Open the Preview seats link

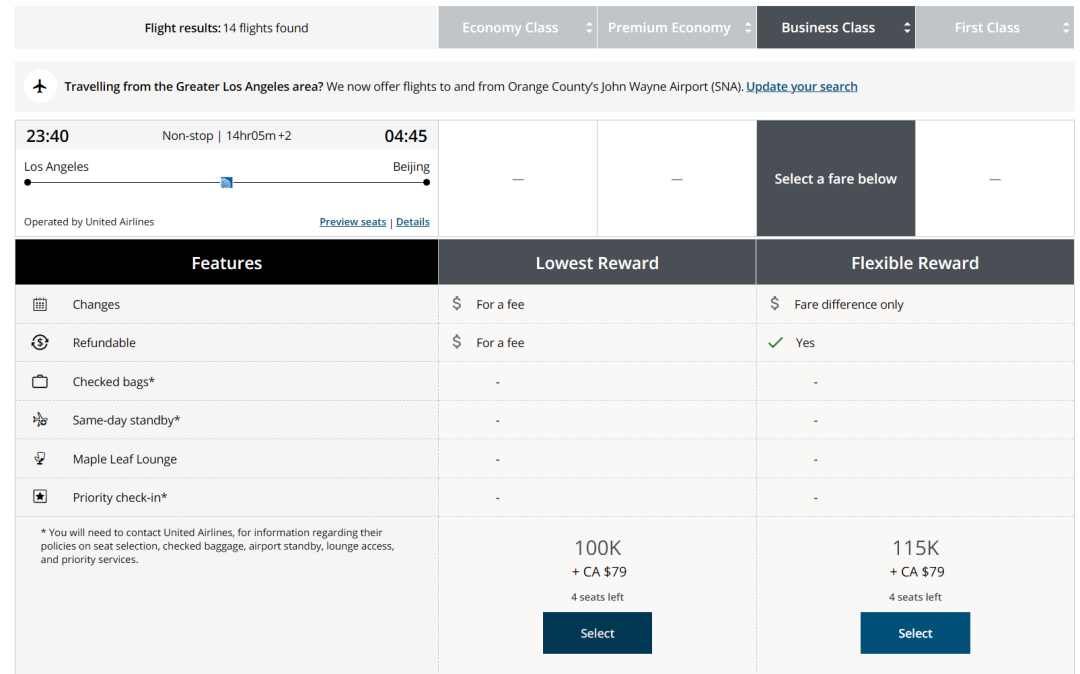pos(352,222)
